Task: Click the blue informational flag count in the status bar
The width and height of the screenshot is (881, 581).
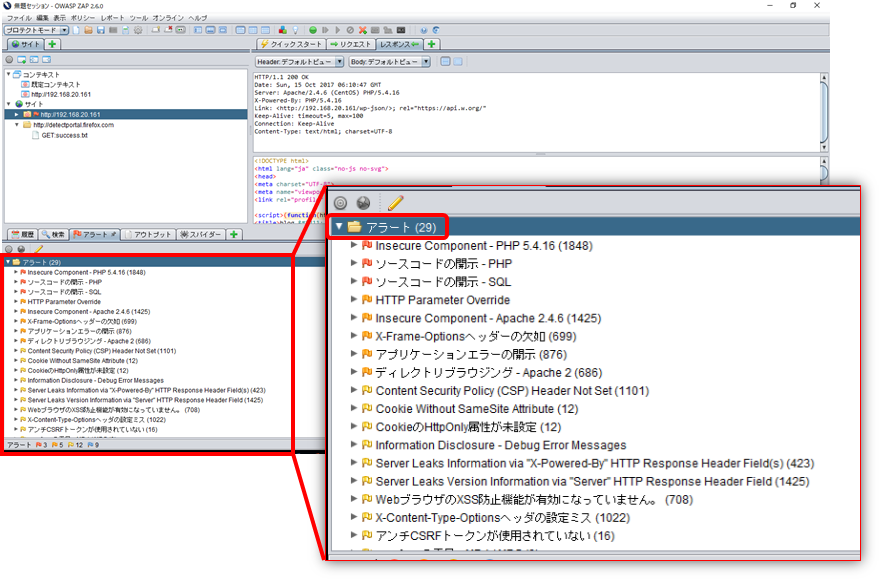Action: click(x=93, y=445)
